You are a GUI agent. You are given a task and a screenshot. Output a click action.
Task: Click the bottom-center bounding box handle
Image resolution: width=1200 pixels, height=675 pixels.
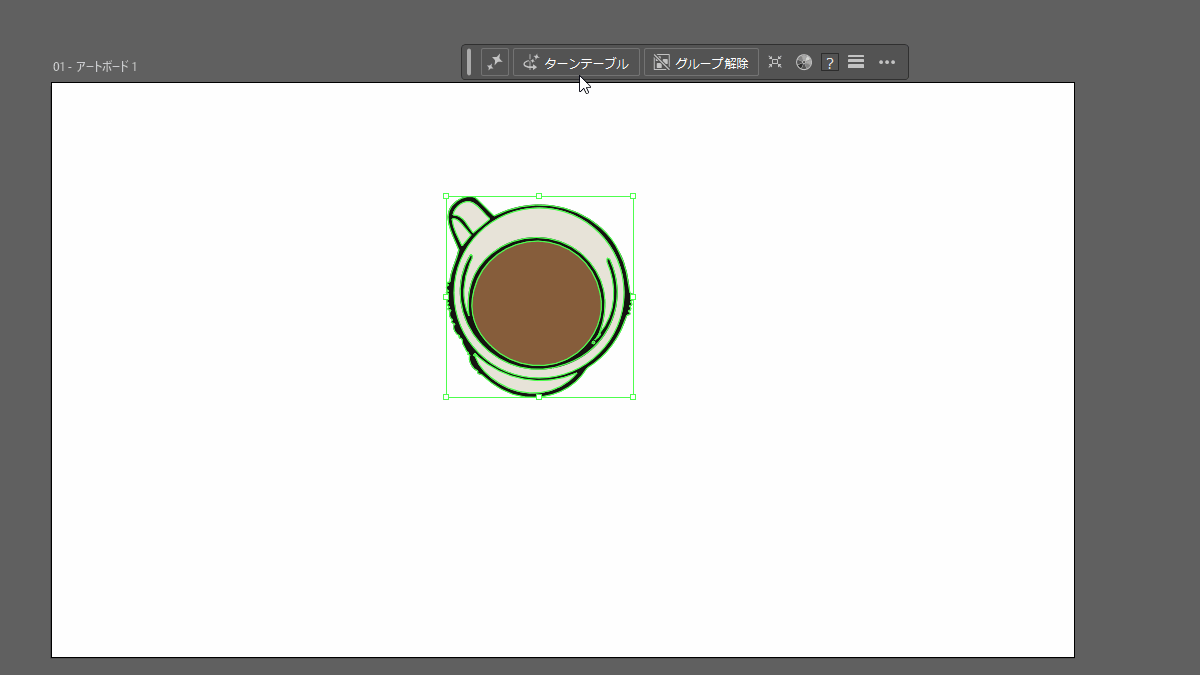point(539,397)
